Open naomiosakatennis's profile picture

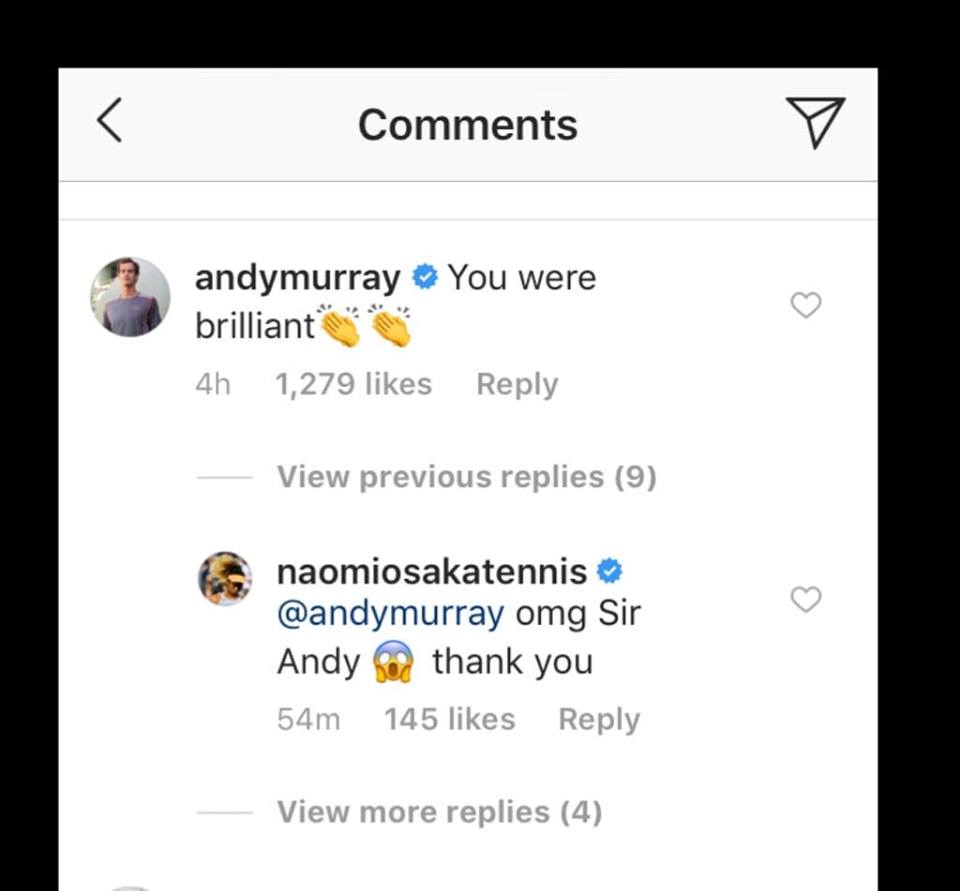(225, 578)
